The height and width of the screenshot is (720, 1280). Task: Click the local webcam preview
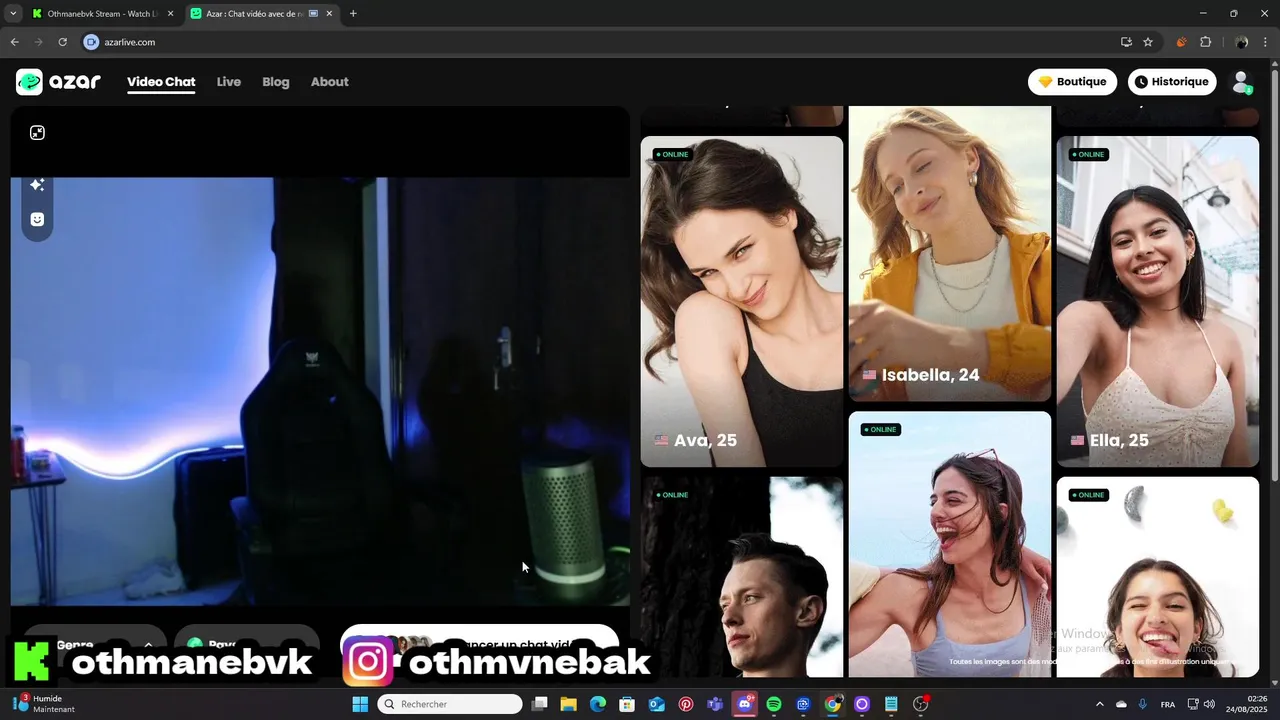click(320, 391)
